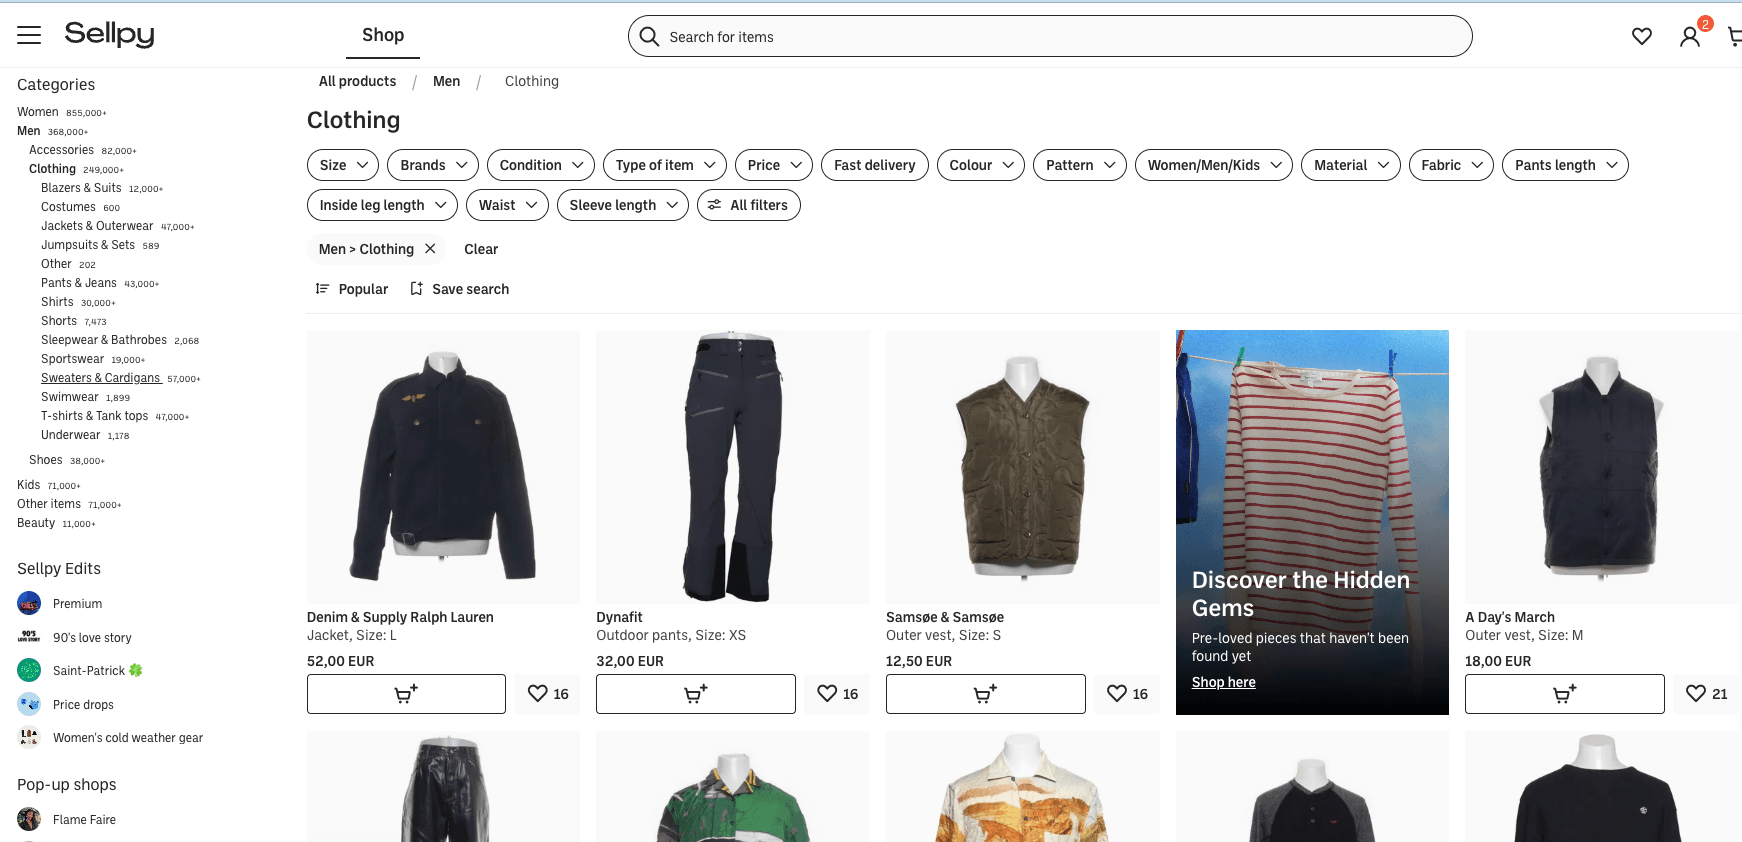Click the Search for items field
This screenshot has height=842, width=1742.
click(x=1050, y=37)
